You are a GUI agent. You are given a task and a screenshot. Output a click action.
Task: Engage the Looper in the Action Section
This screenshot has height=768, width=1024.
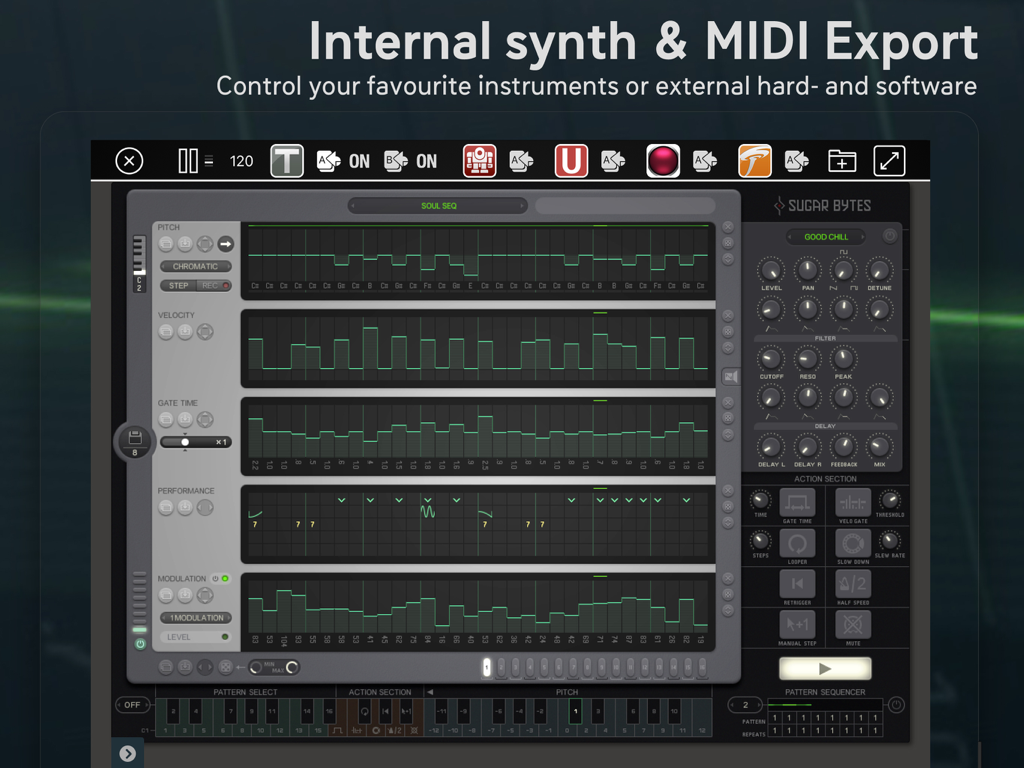pos(797,543)
